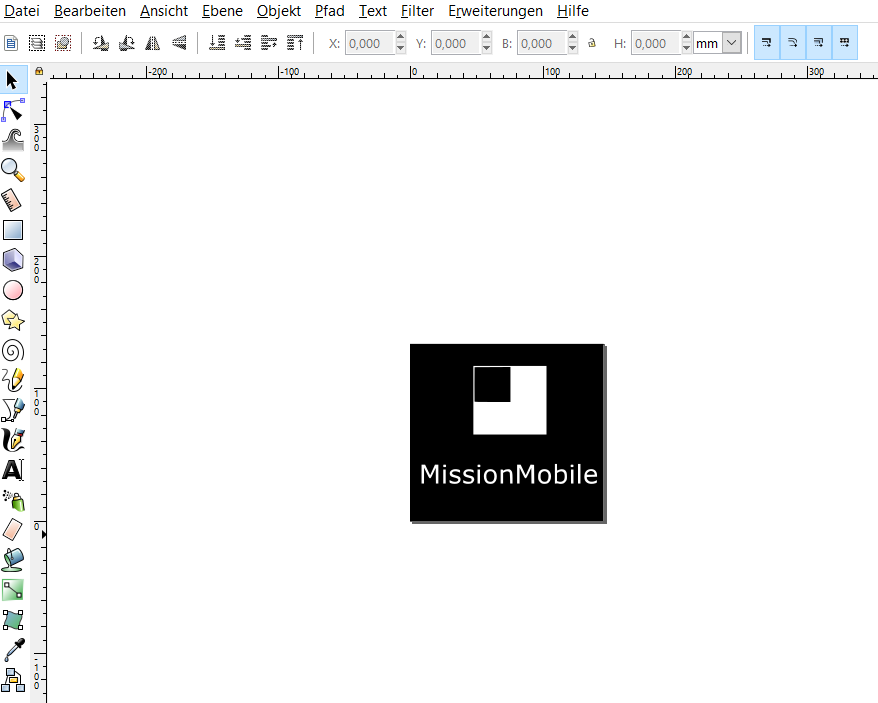The height and width of the screenshot is (703, 878).
Task: Select the Ellipse circle tool
Action: coord(12,291)
